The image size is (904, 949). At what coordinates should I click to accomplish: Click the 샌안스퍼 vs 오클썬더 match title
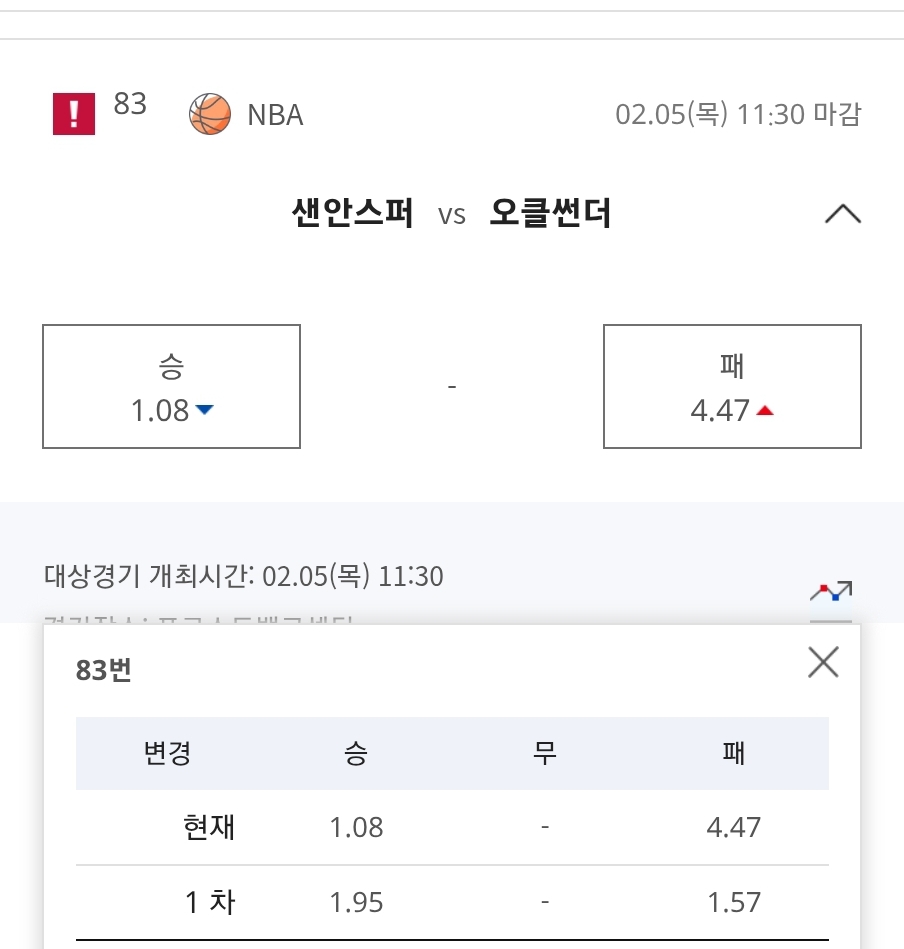451,214
